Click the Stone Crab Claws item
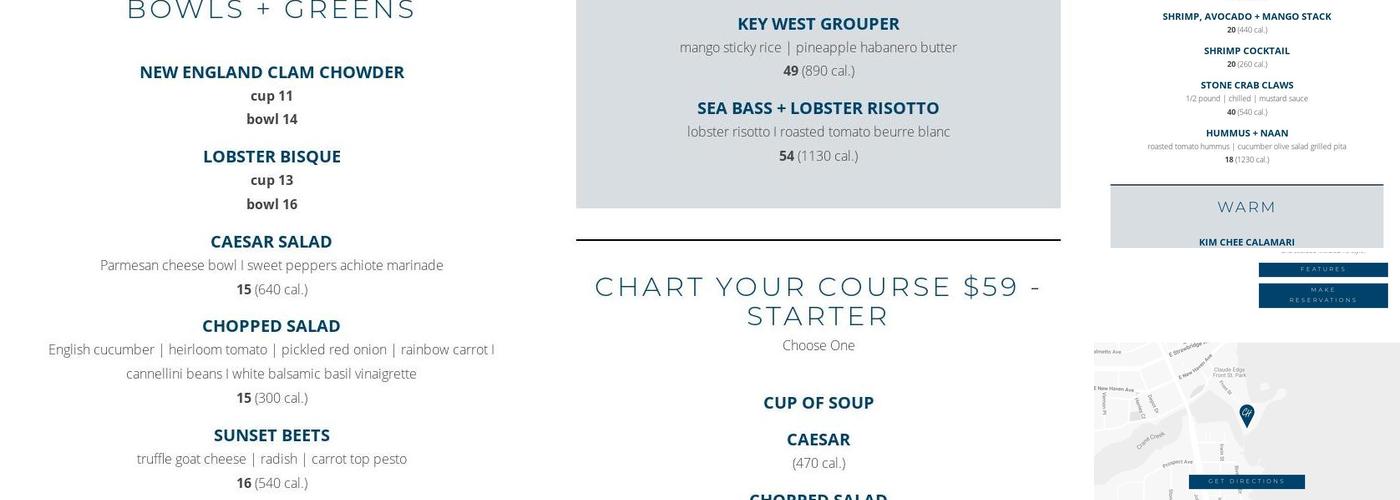Image resolution: width=1400 pixels, height=500 pixels. click(1246, 85)
